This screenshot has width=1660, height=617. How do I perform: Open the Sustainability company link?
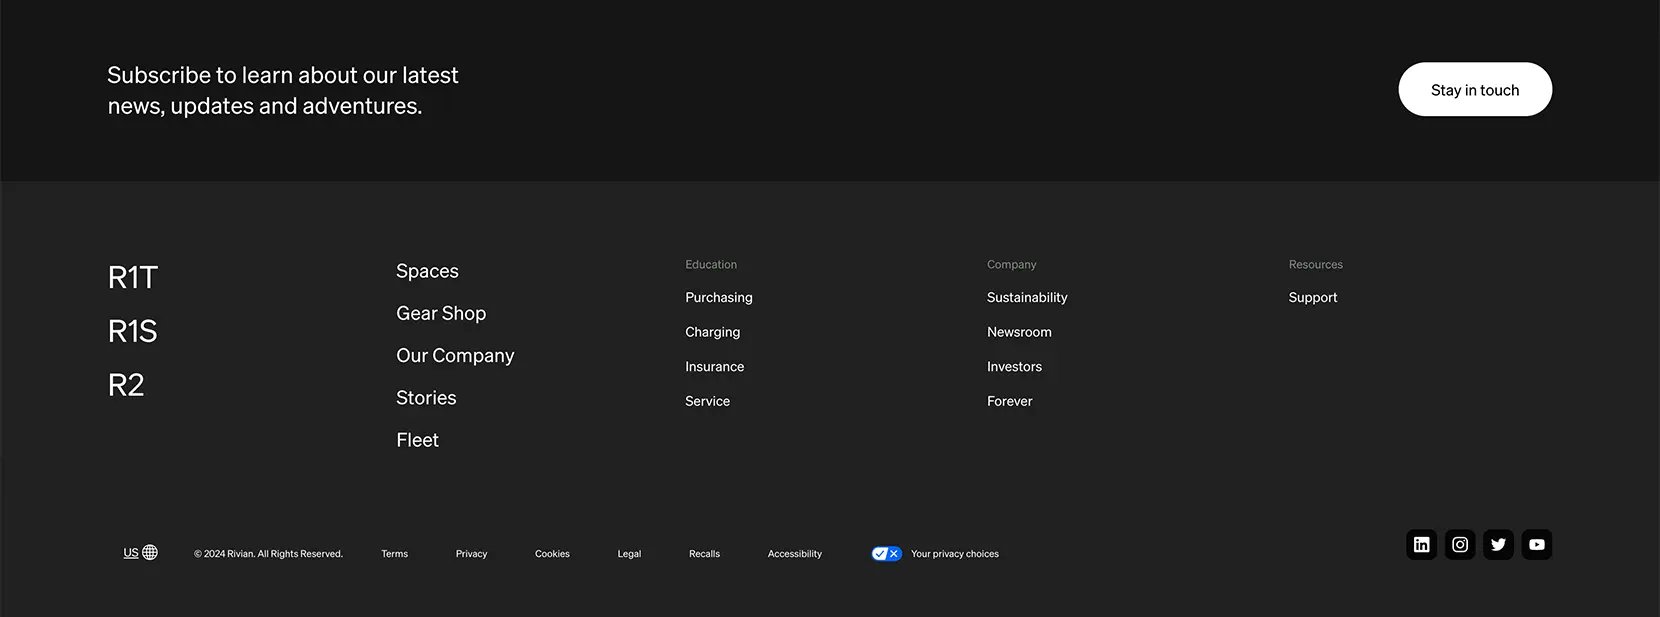[1027, 298]
